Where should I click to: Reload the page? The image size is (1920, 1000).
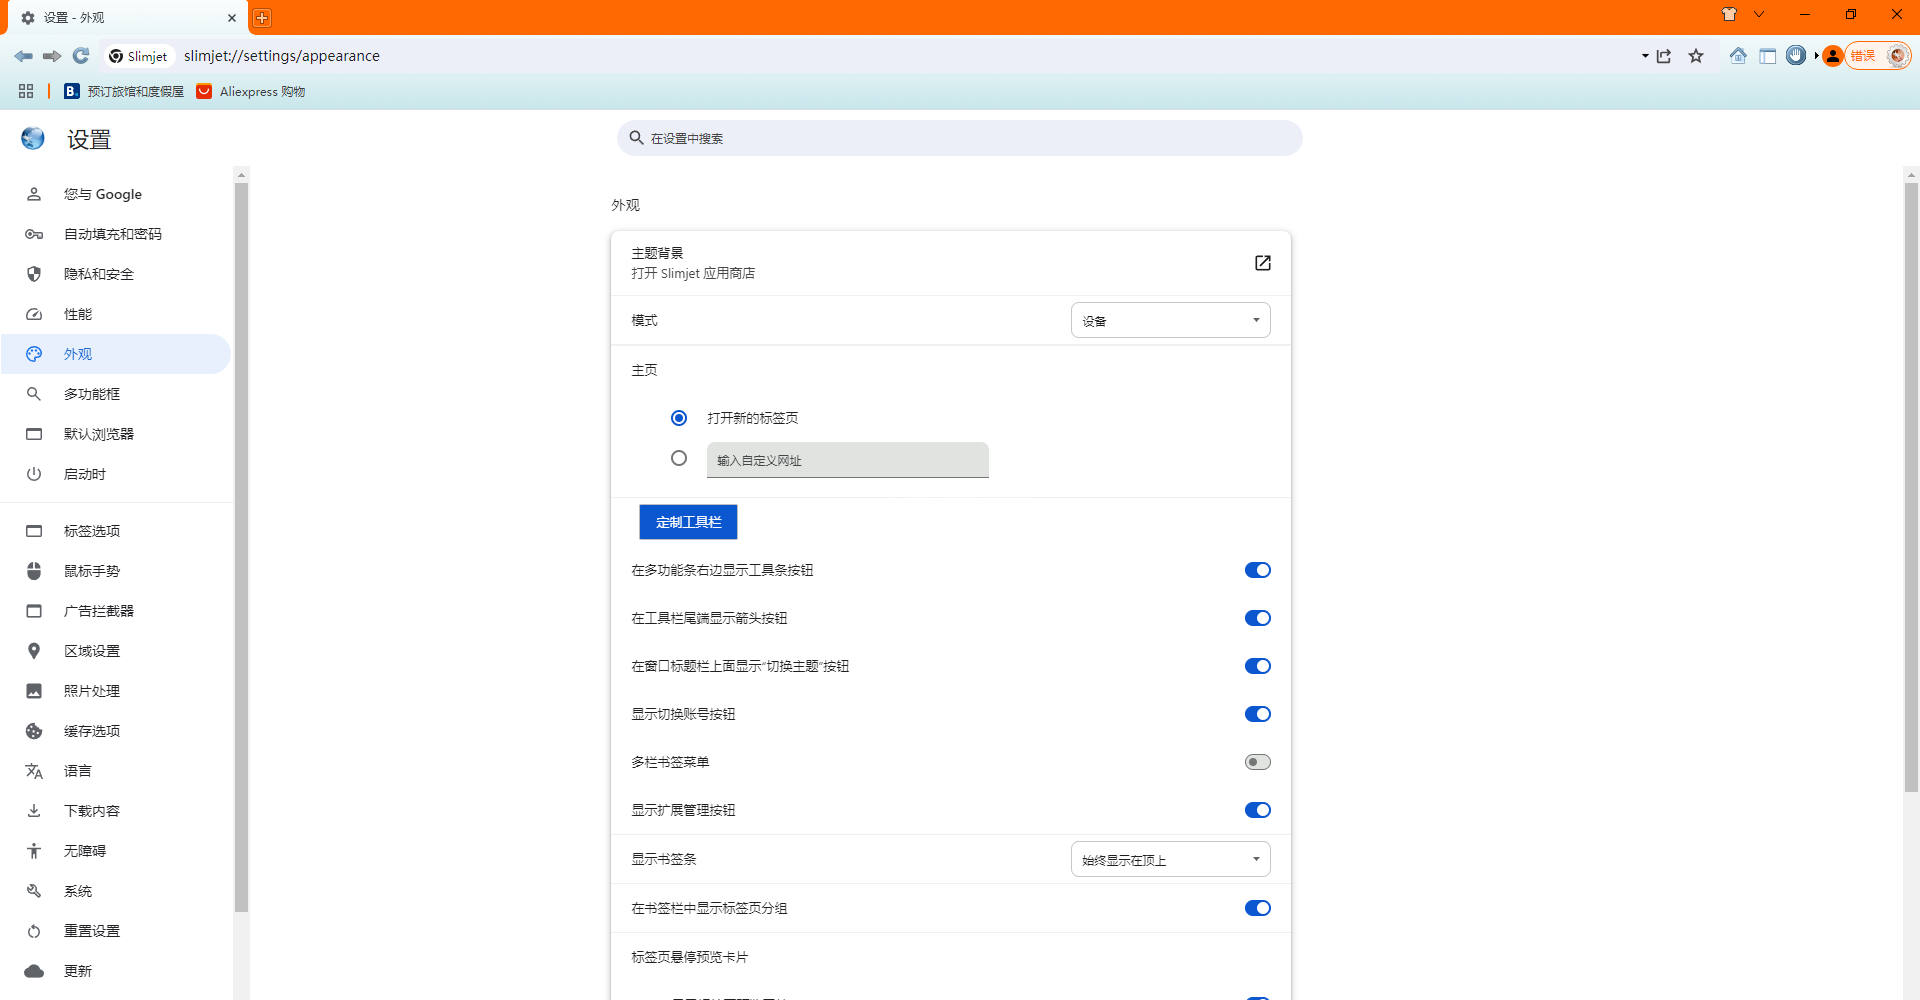point(81,56)
